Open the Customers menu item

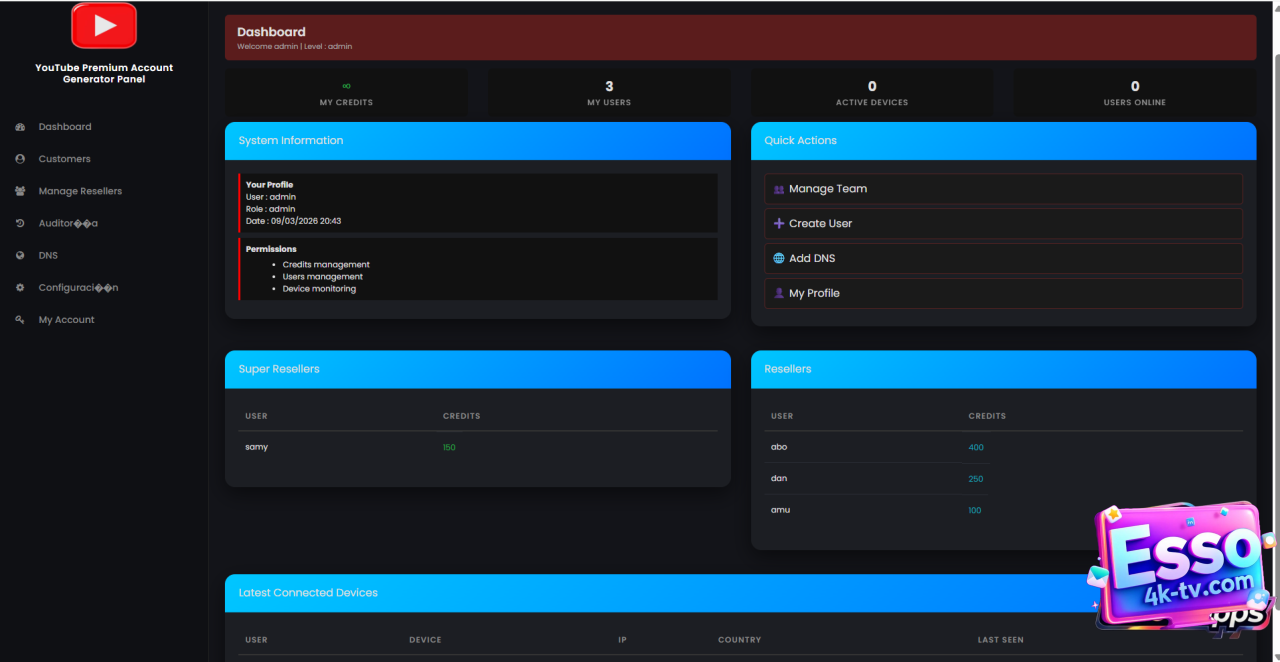pos(64,159)
